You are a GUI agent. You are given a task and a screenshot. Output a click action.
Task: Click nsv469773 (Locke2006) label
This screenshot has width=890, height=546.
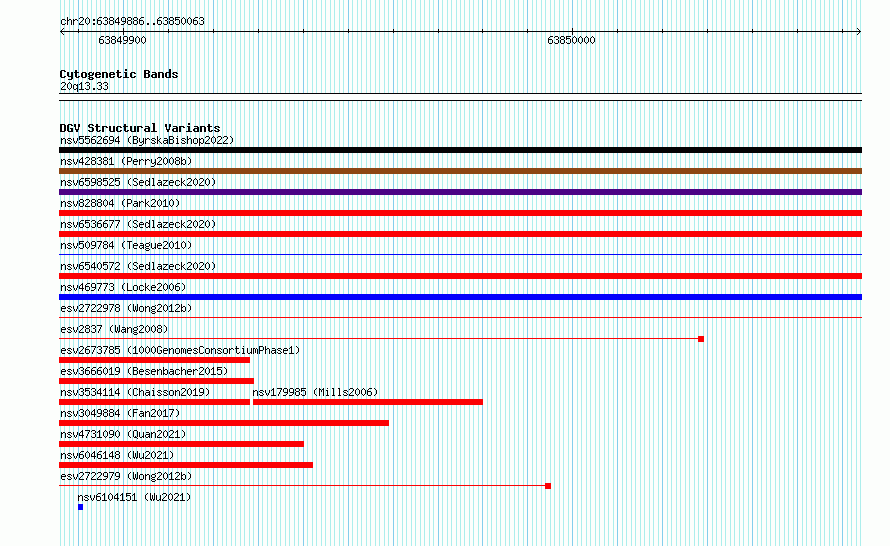pyautogui.click(x=123, y=287)
